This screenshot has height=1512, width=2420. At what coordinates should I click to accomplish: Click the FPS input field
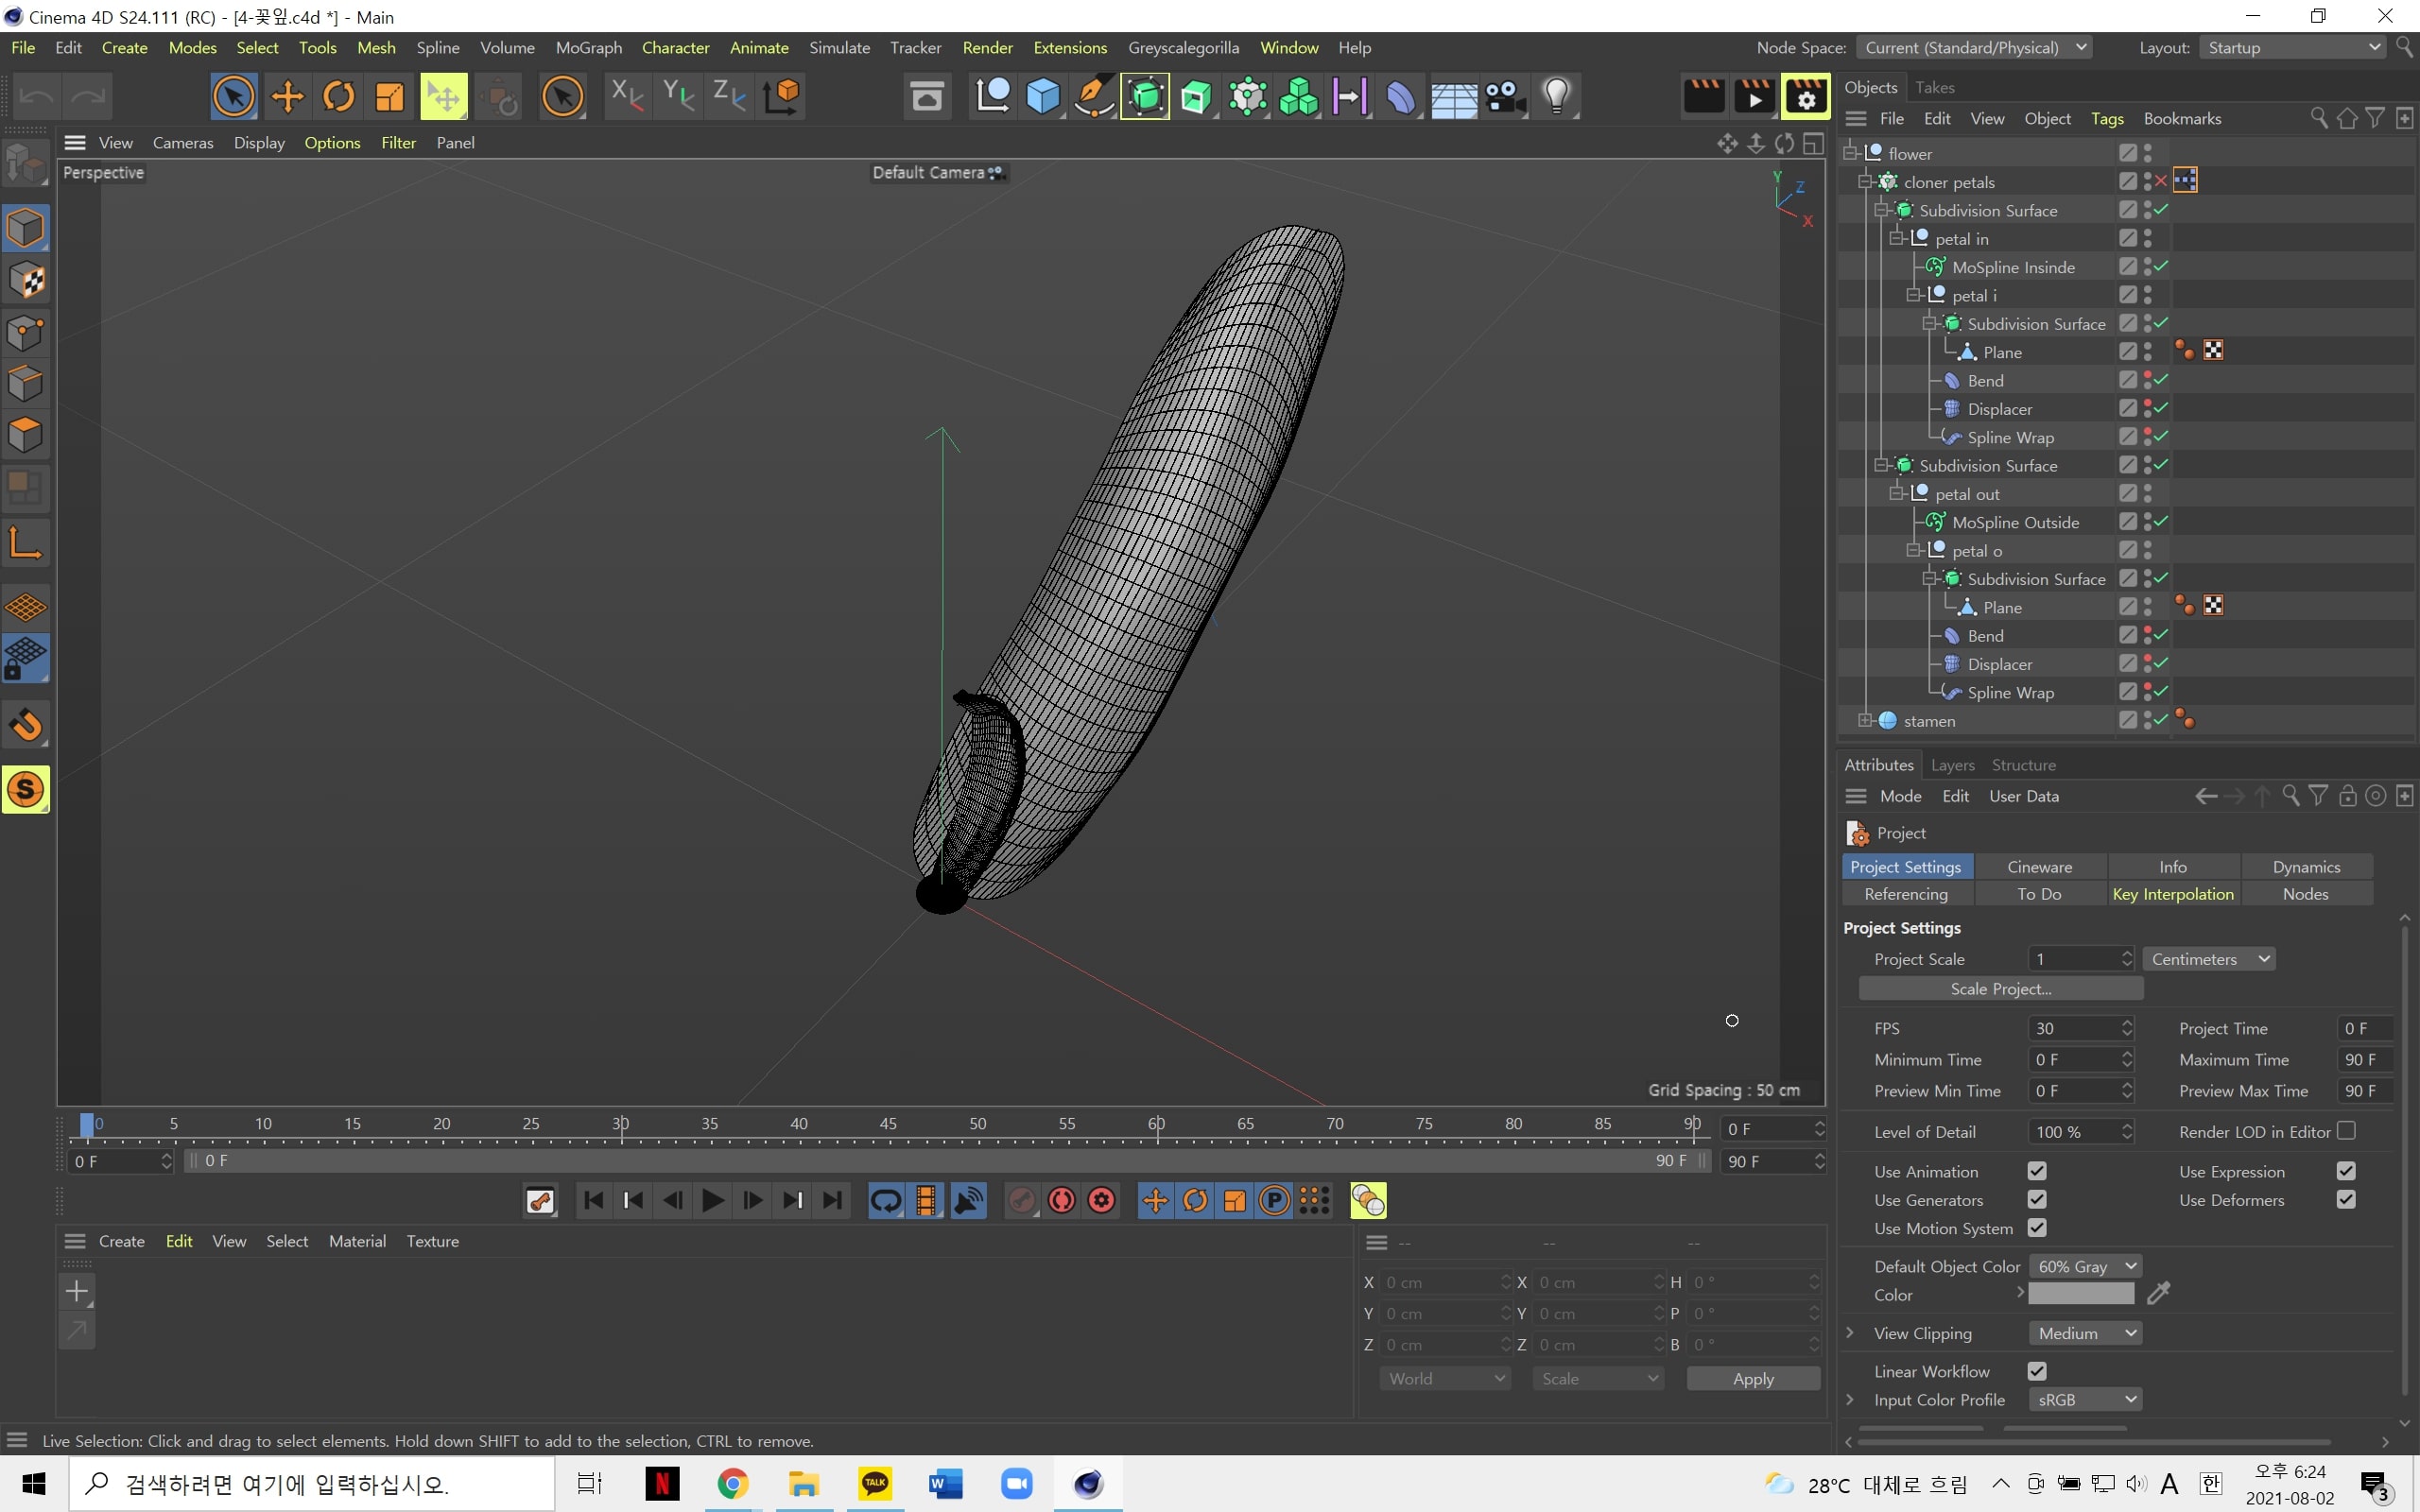pos(2079,1029)
